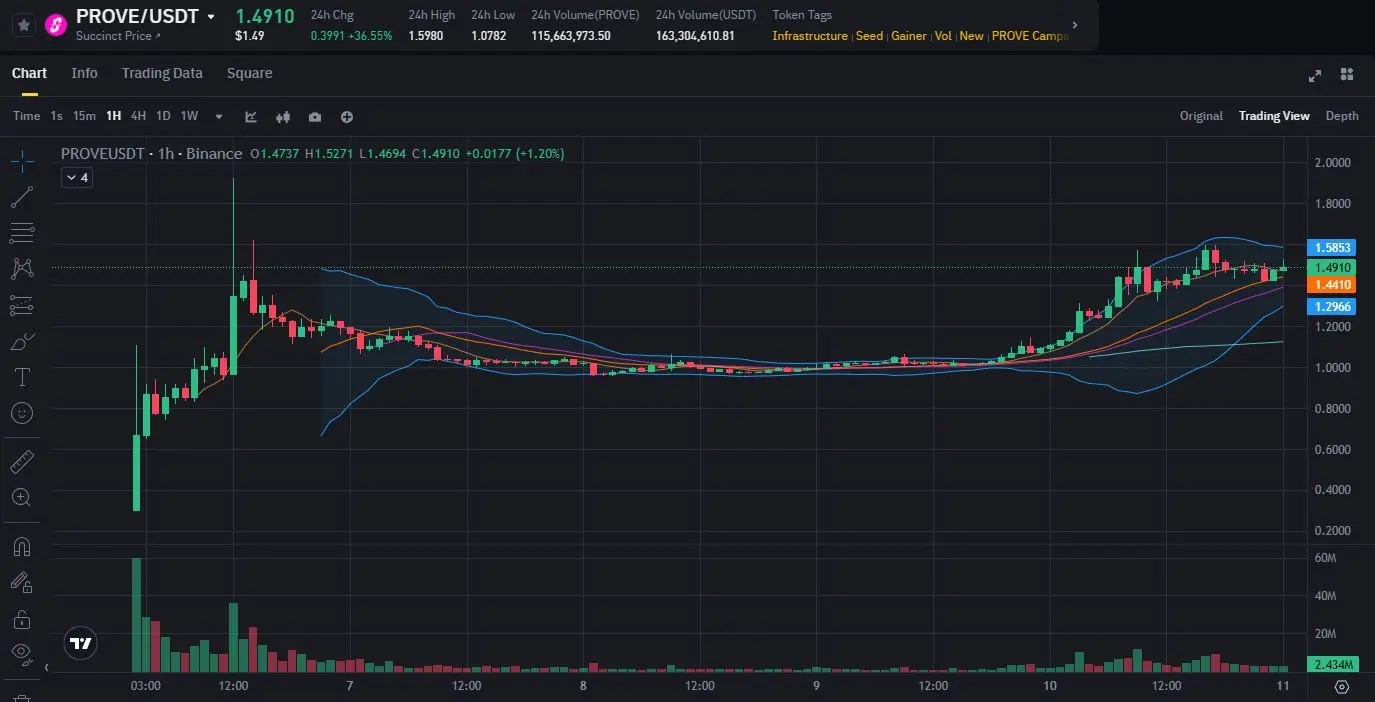Select the 1s time interval
The width and height of the screenshot is (1375, 702).
click(57, 116)
